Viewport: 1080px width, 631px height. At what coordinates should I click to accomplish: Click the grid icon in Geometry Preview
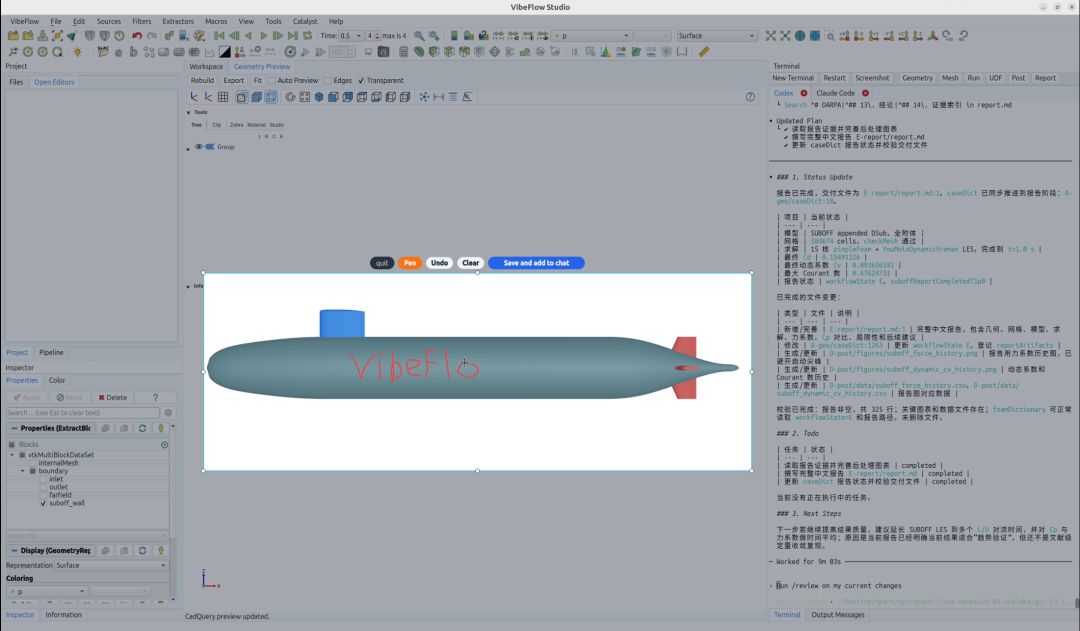[x=223, y=97]
